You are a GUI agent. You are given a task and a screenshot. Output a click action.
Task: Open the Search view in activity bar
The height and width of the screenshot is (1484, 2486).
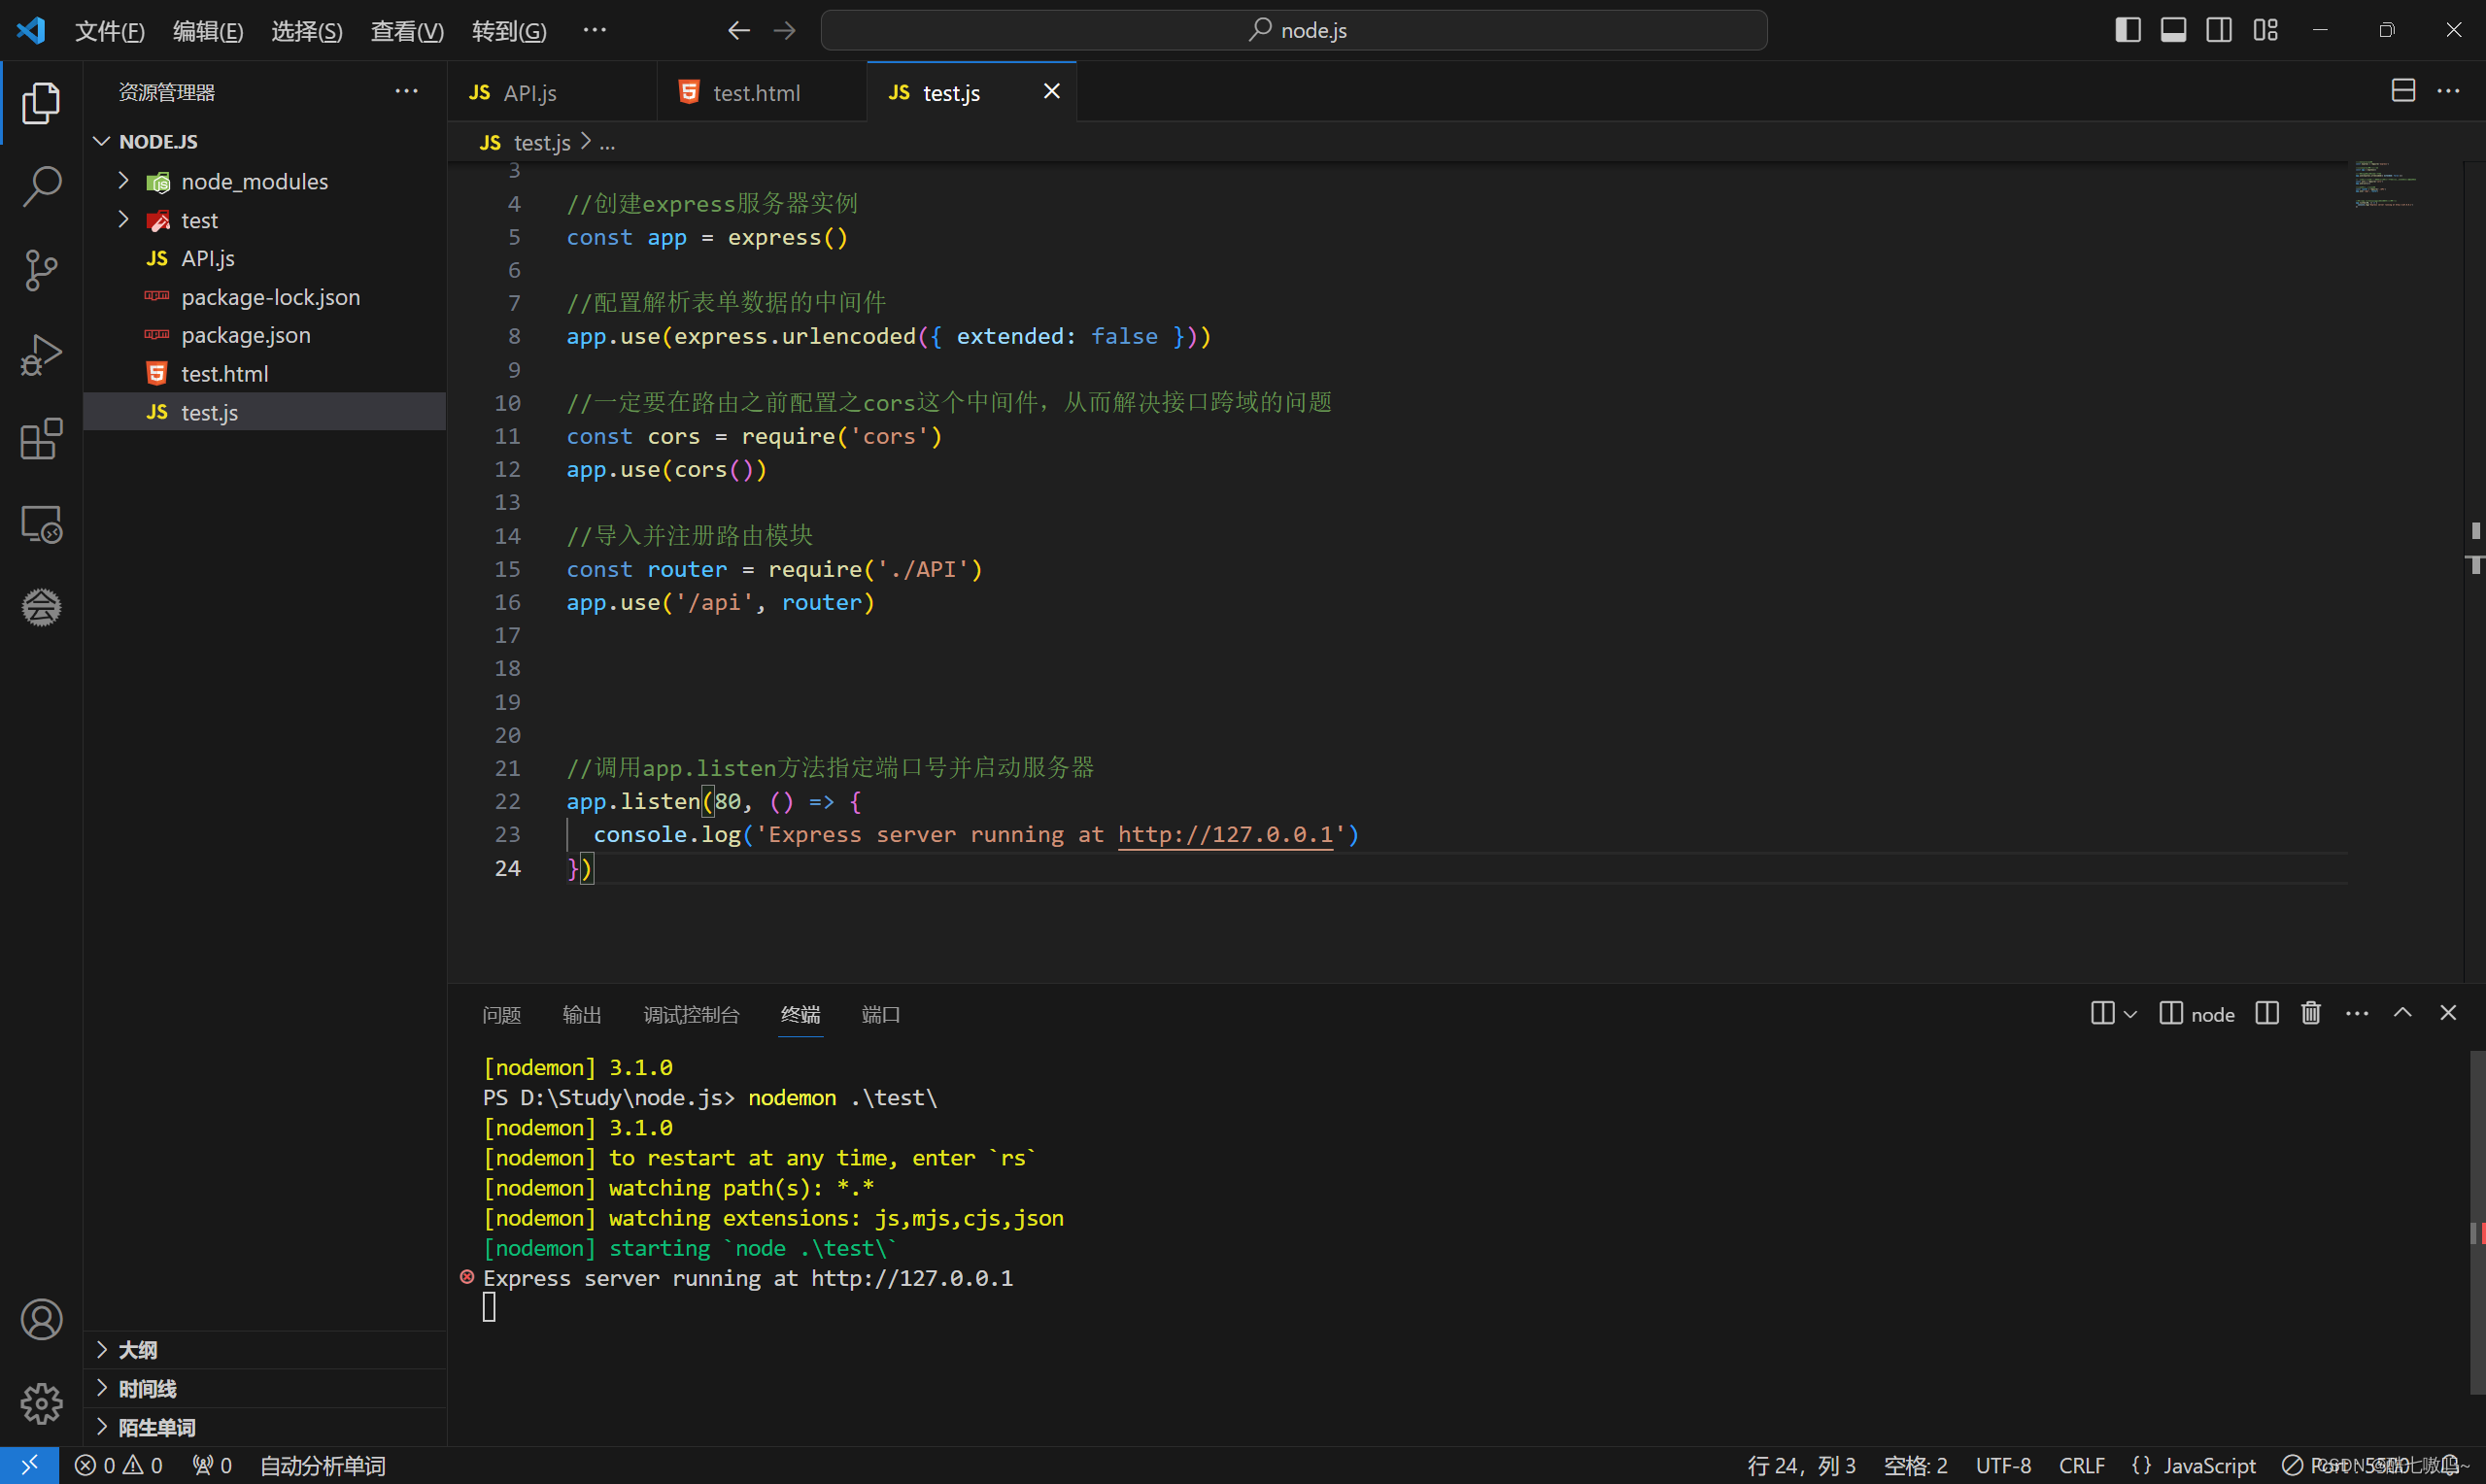41,187
